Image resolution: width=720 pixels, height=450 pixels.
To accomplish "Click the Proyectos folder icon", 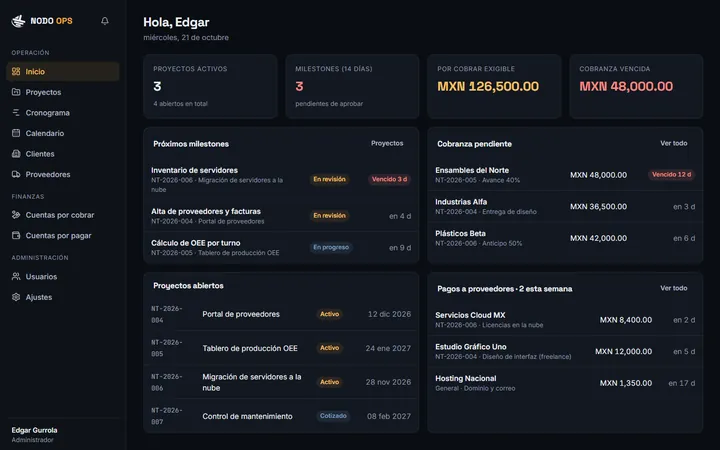I will click(16, 92).
